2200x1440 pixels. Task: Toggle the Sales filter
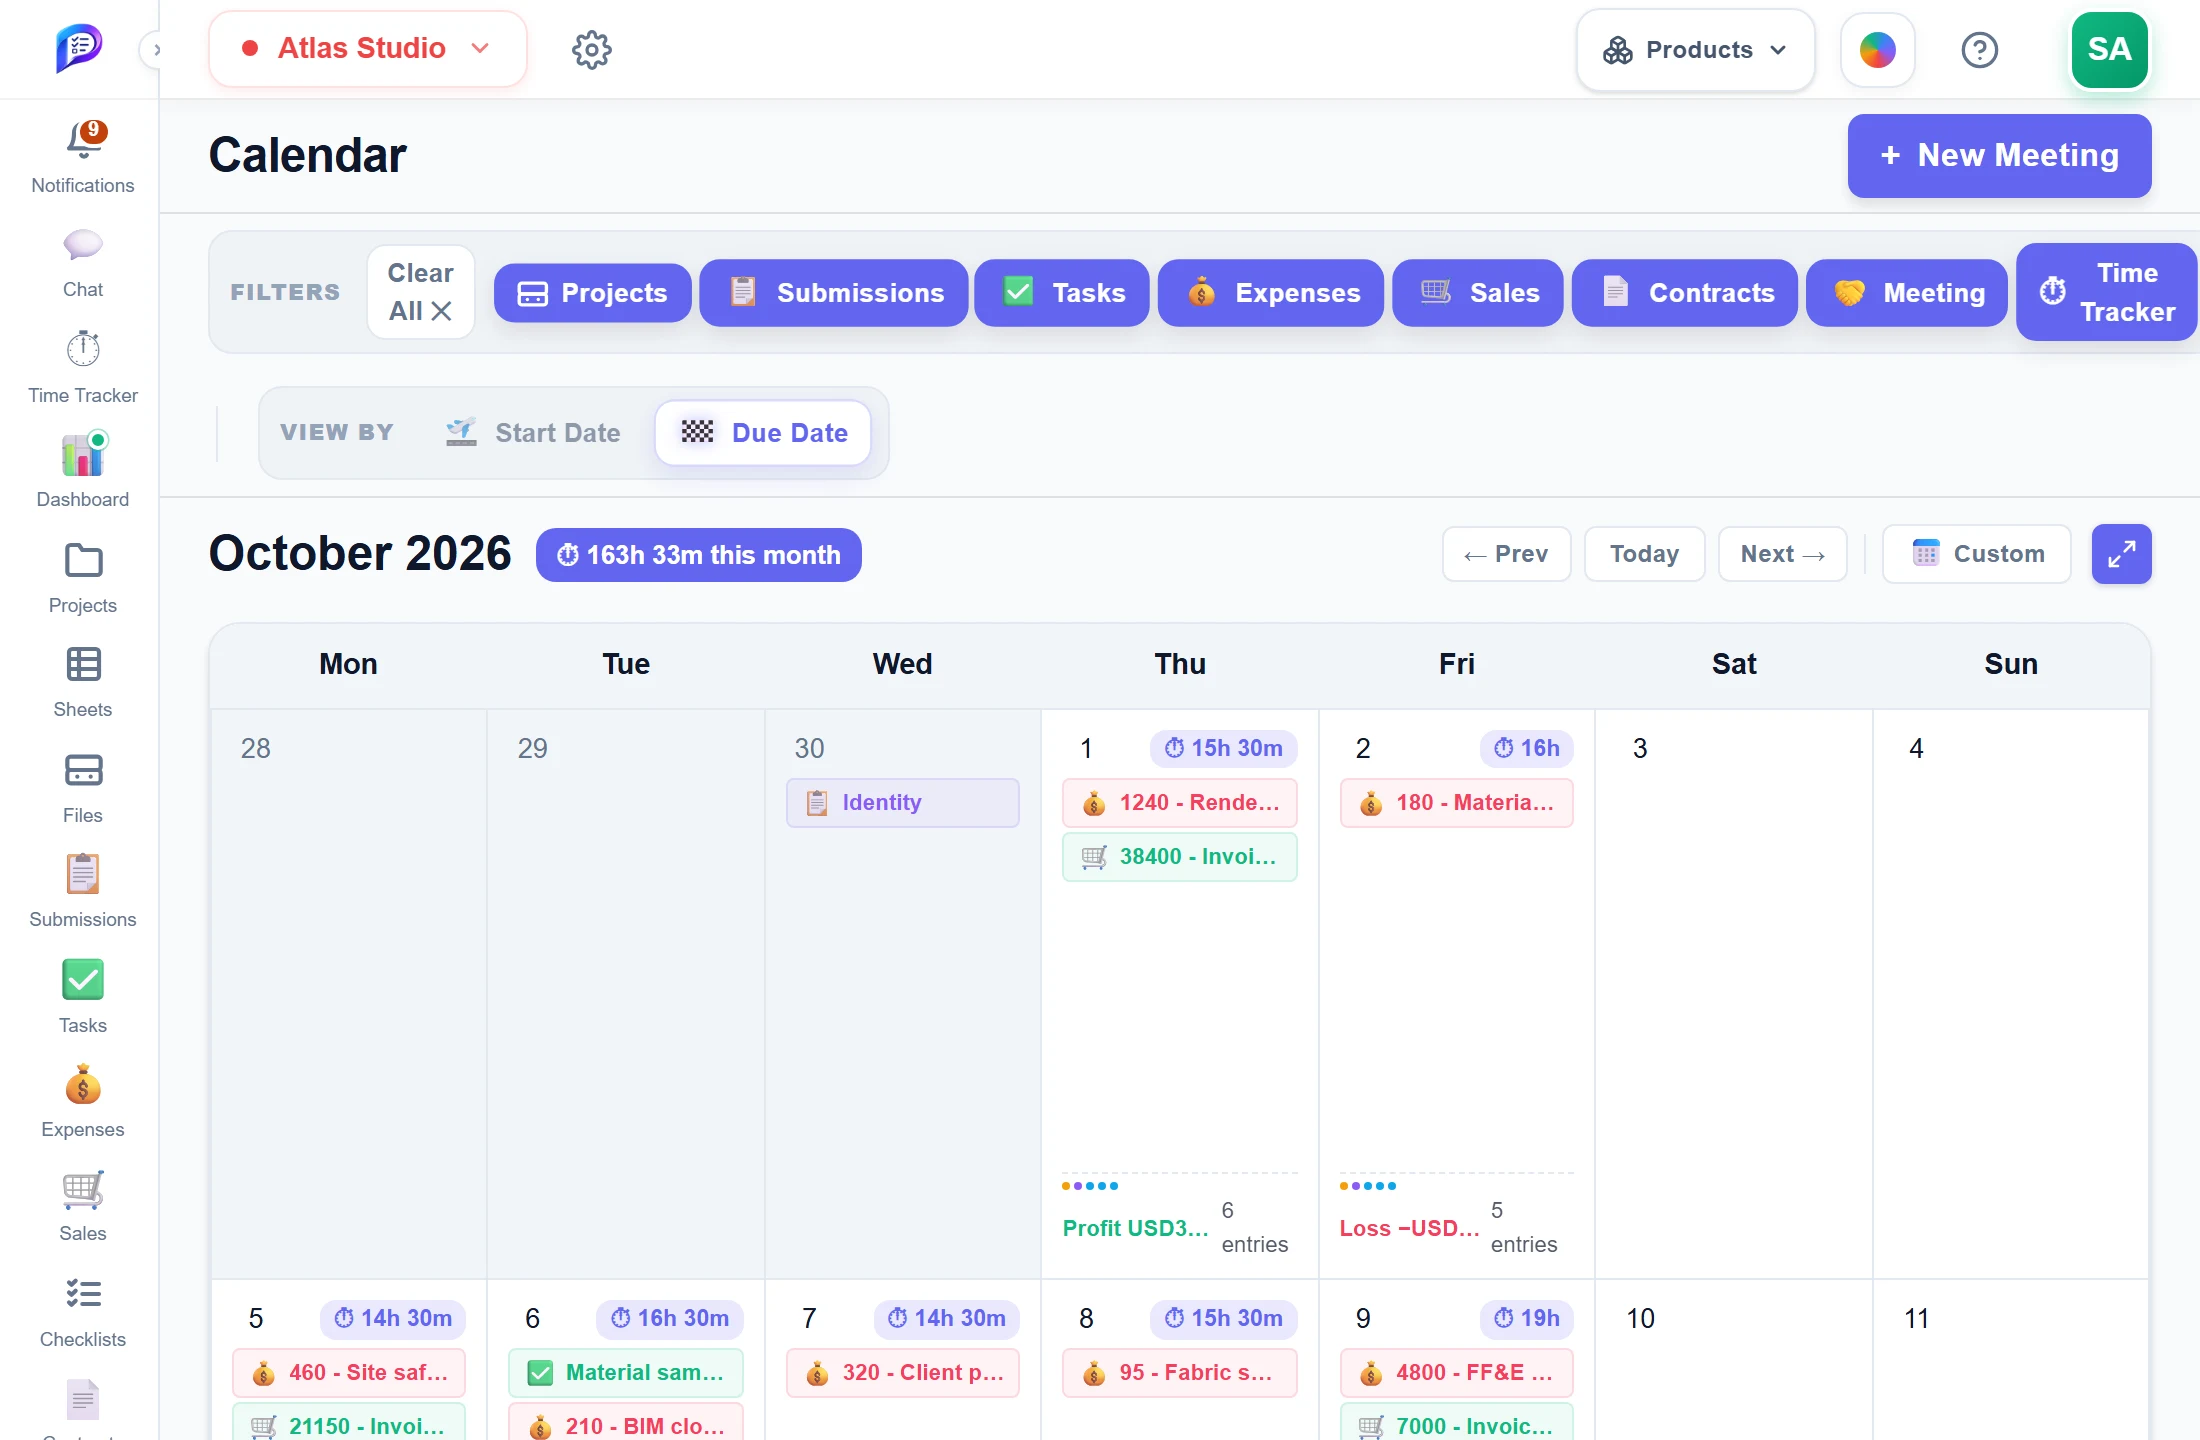(1478, 293)
